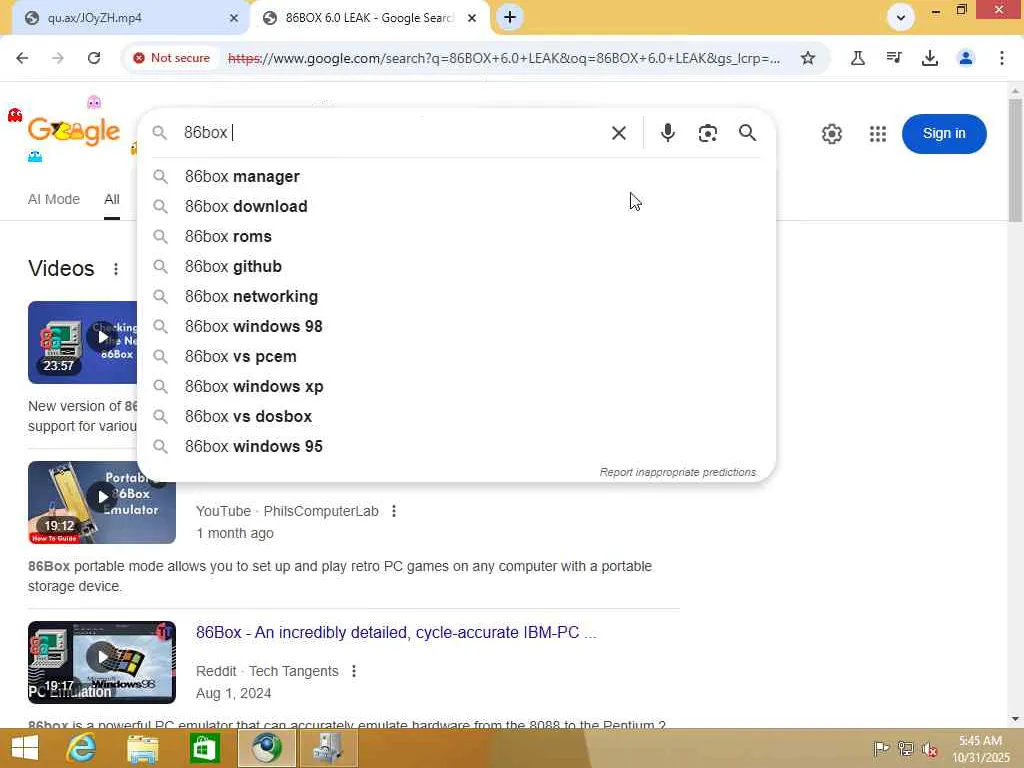Close the qu.ax/JOyZH.mp4 tab
Viewport: 1024px width, 768px height.
click(x=234, y=18)
